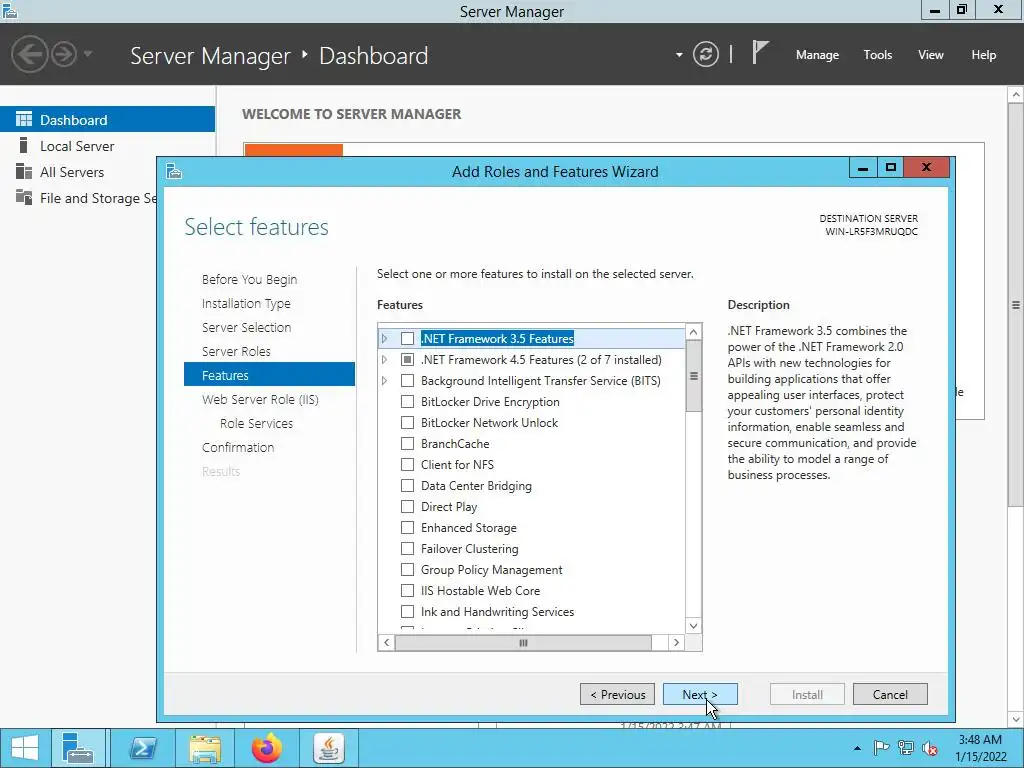Click the features list vertical scrollbar thumb

coord(694,376)
